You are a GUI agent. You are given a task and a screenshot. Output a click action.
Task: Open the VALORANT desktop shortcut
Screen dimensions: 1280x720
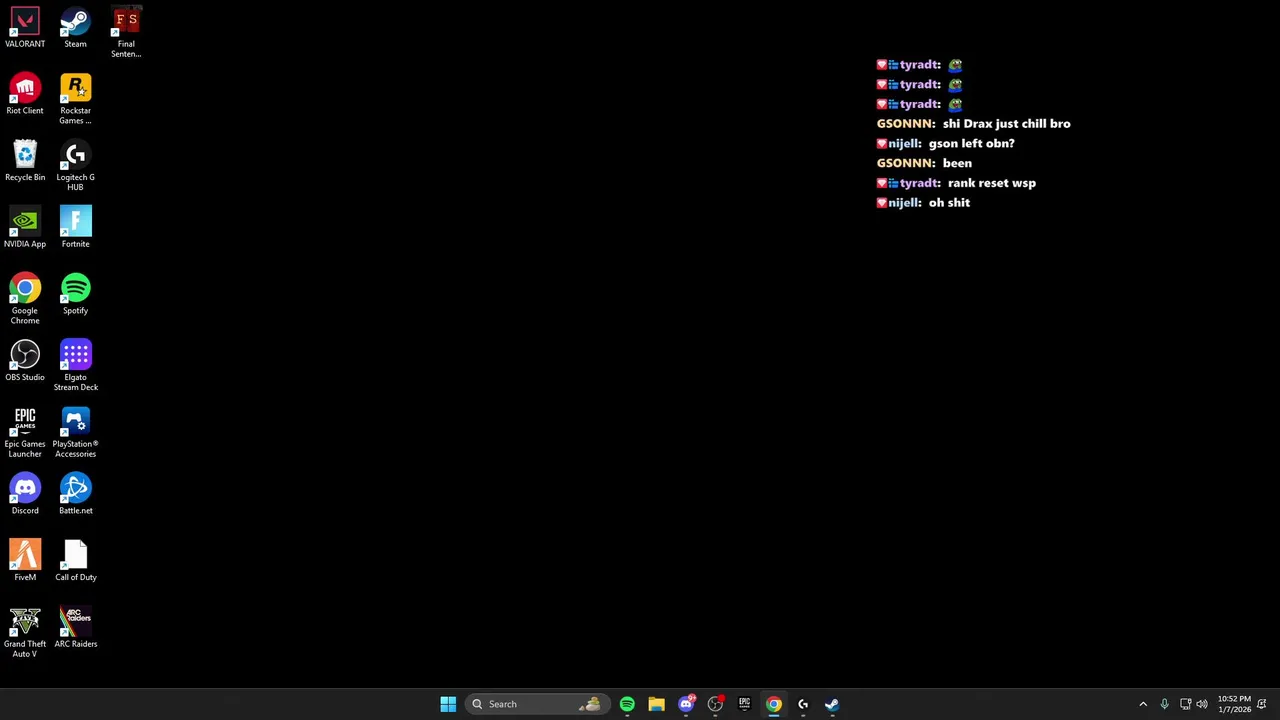25,28
